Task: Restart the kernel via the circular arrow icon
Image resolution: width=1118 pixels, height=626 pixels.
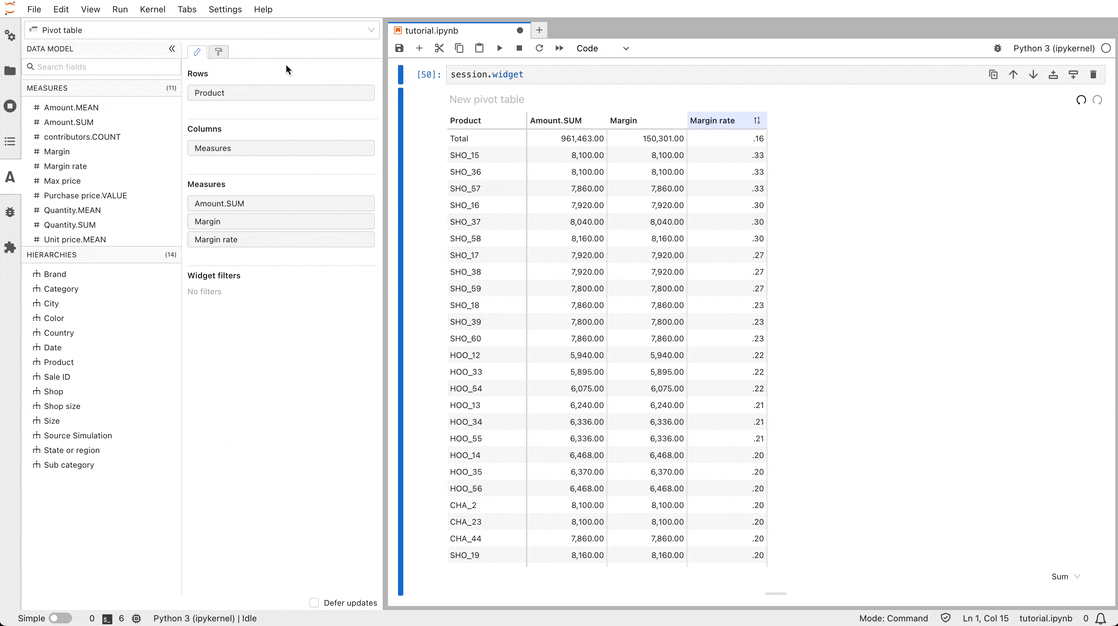Action: pos(539,48)
